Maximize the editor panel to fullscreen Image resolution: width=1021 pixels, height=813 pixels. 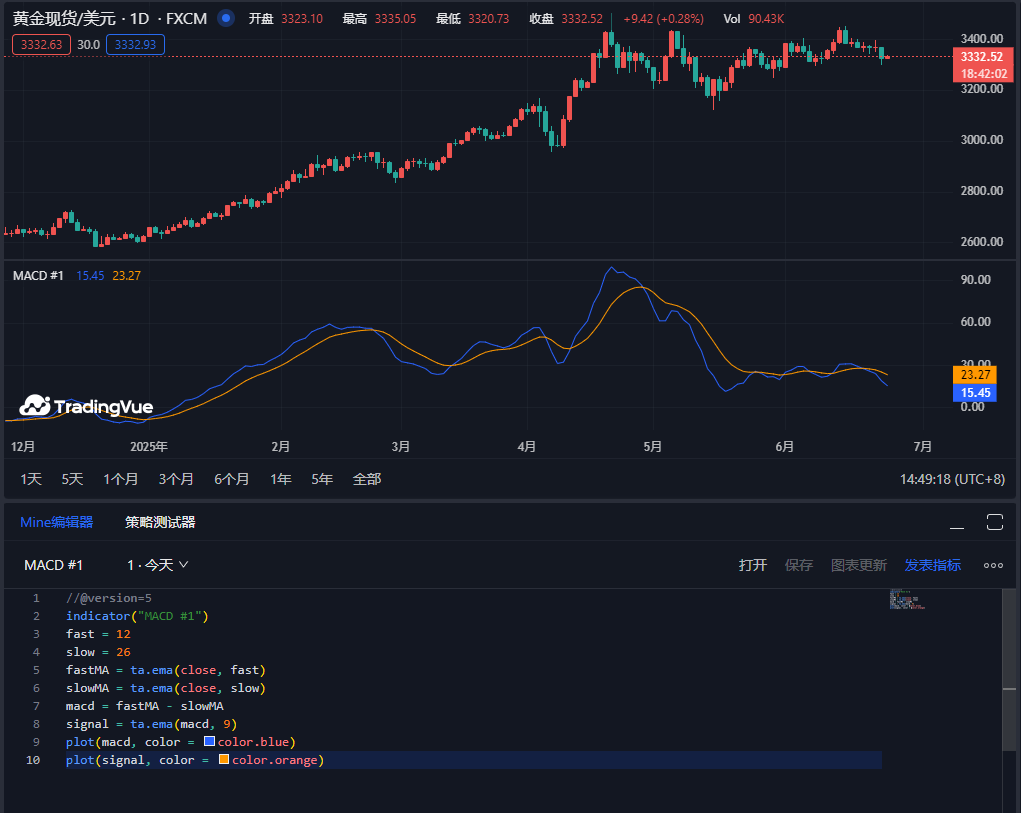point(994,522)
